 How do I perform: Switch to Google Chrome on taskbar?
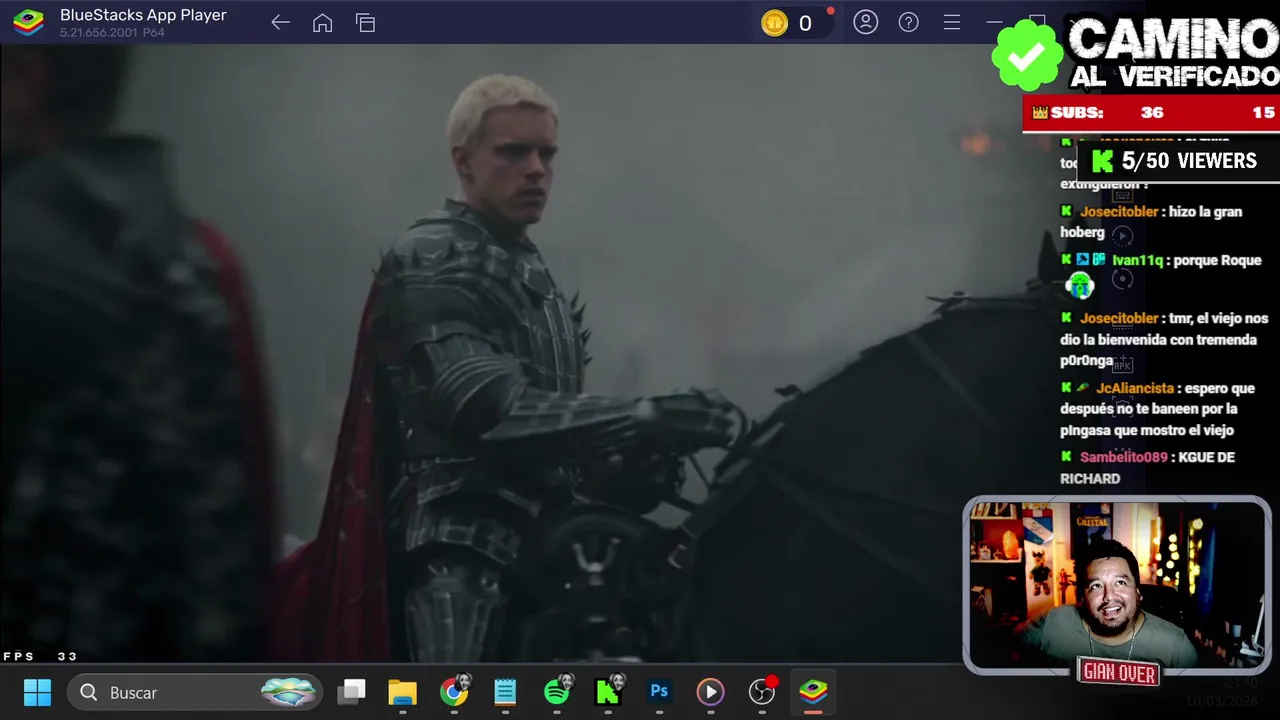pyautogui.click(x=455, y=690)
